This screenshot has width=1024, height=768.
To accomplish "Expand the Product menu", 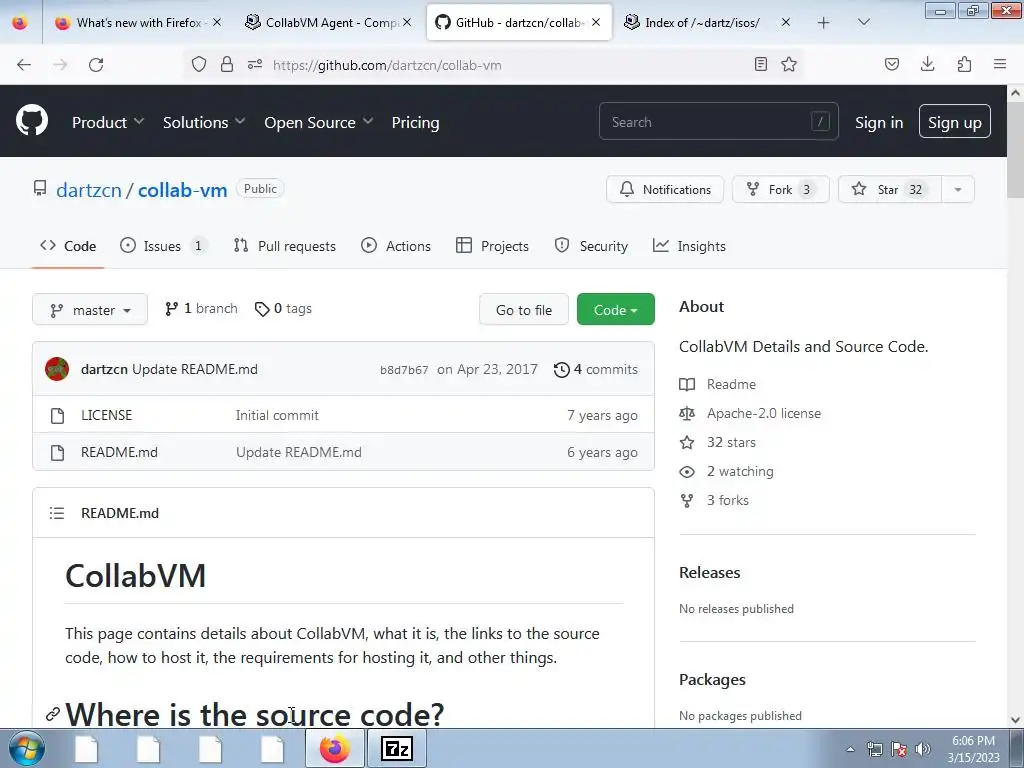I will pos(108,122).
